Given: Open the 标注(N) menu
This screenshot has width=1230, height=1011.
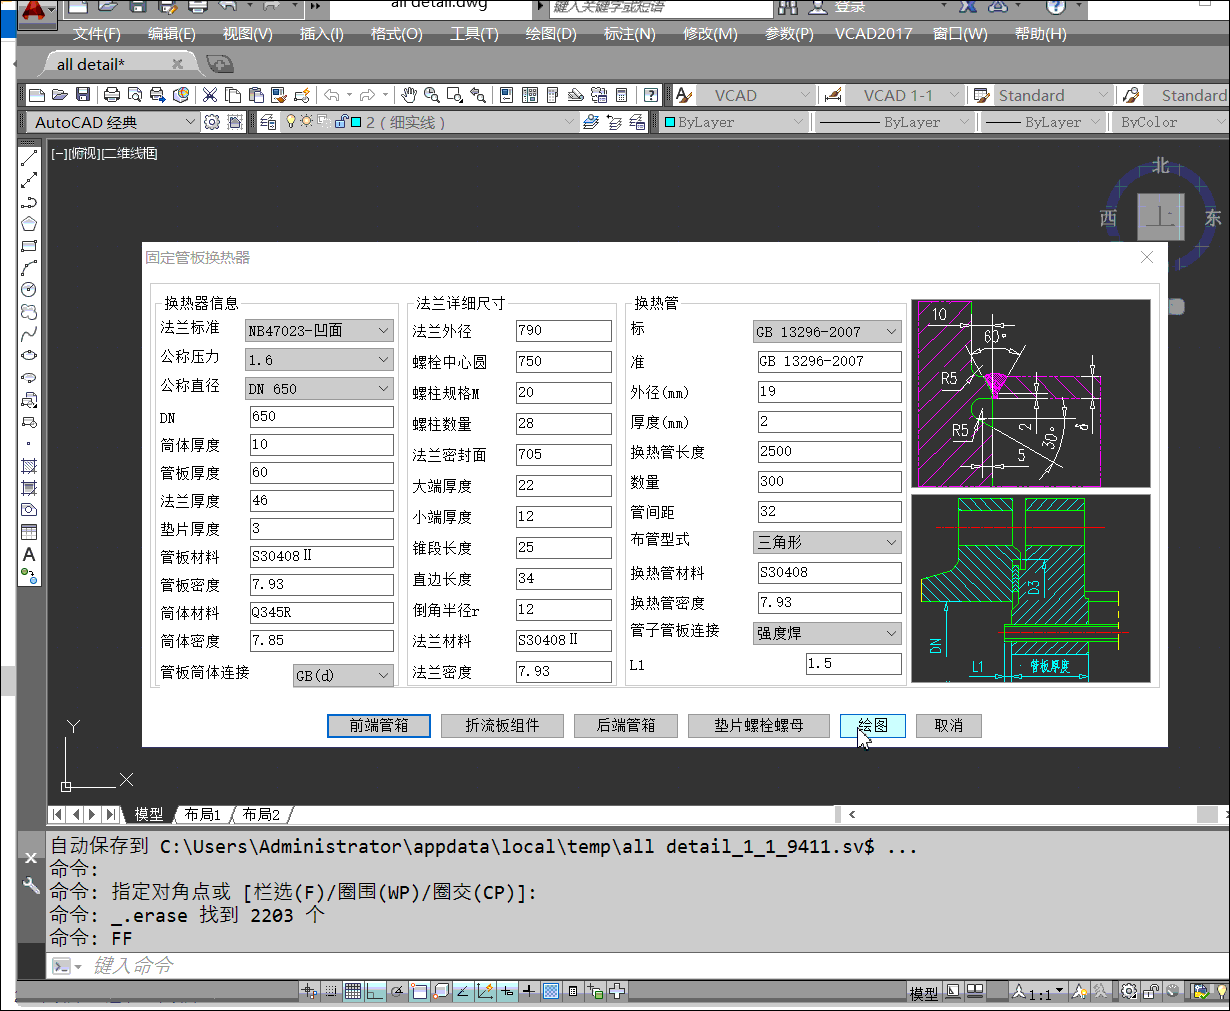Looking at the screenshot, I should [629, 33].
